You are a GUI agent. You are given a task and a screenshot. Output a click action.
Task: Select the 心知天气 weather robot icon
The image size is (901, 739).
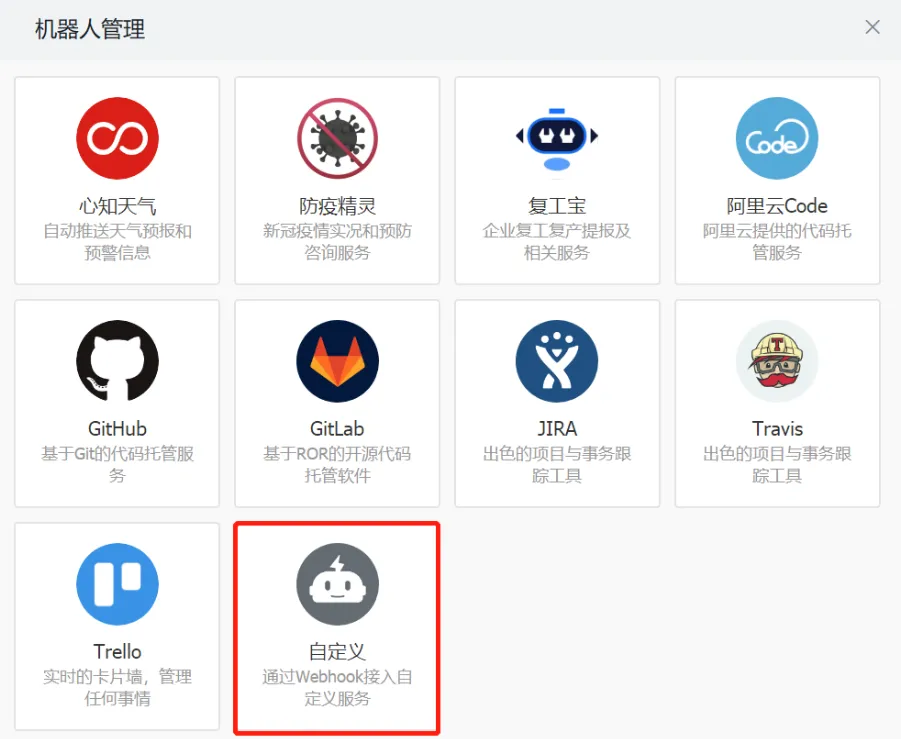[116, 138]
